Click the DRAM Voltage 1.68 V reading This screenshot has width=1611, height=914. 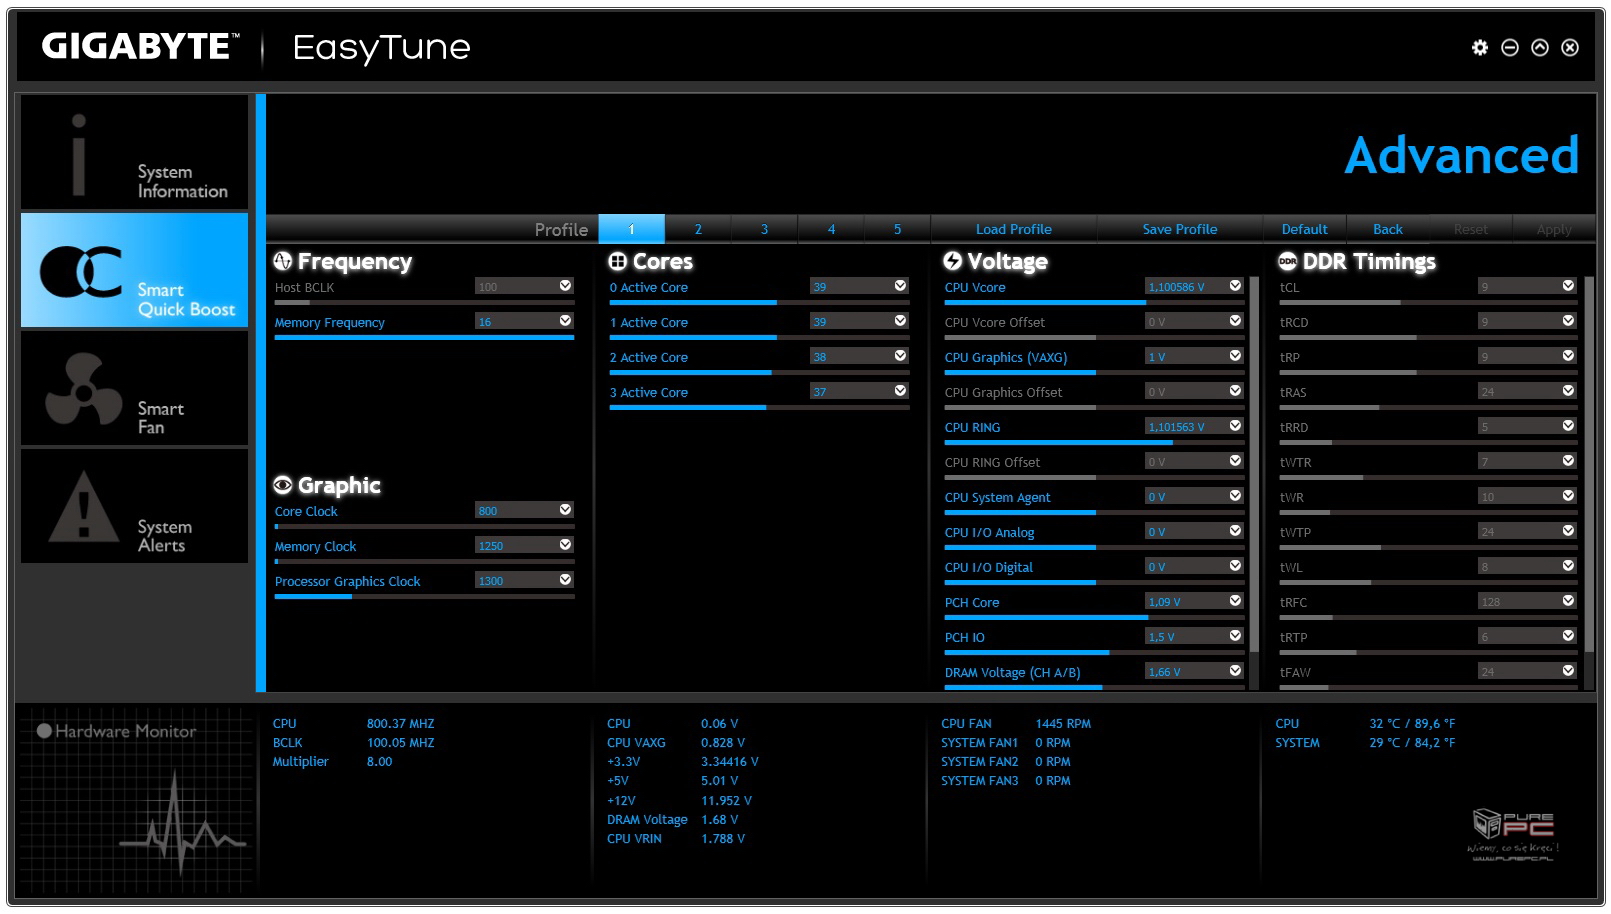(x=672, y=819)
